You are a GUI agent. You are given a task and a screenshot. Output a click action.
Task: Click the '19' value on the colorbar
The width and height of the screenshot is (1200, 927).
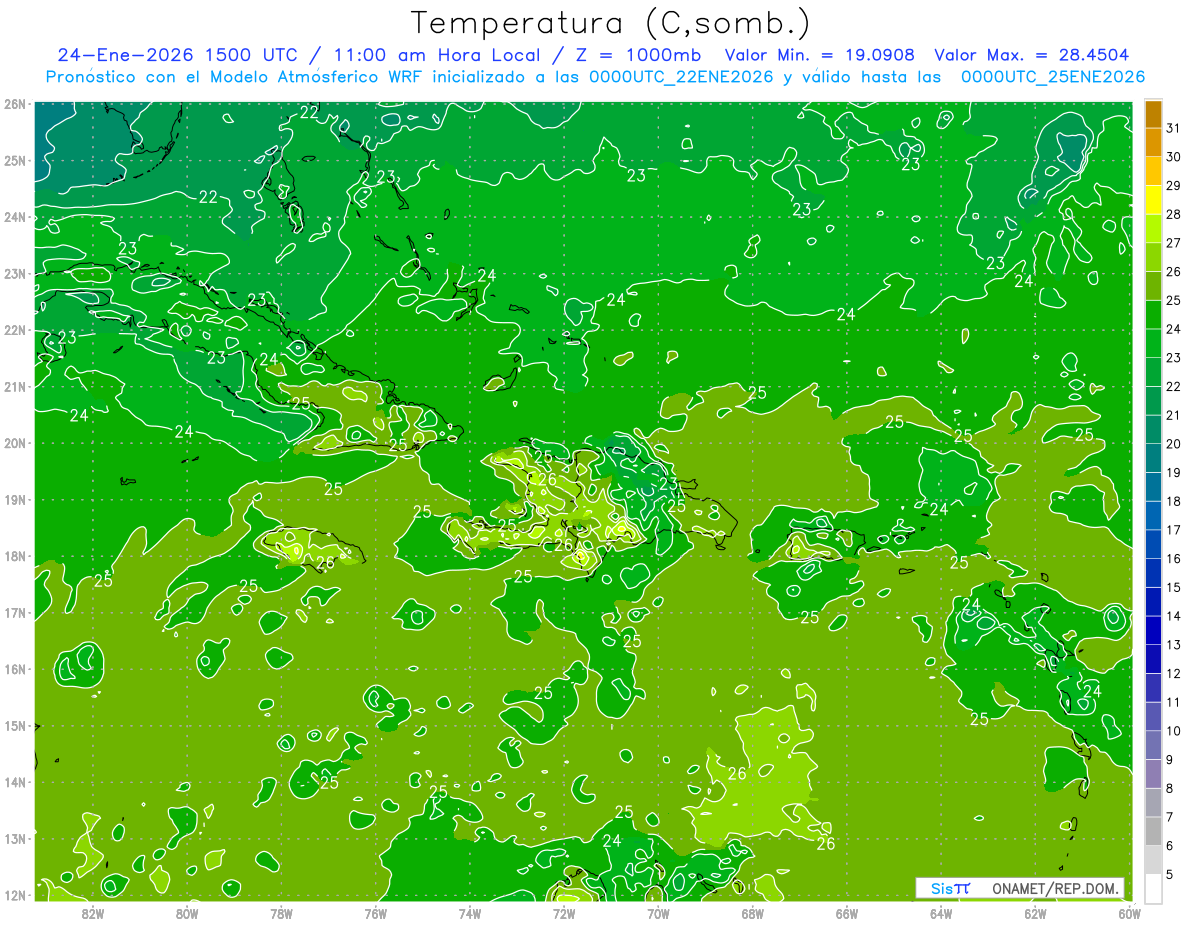tap(1173, 473)
